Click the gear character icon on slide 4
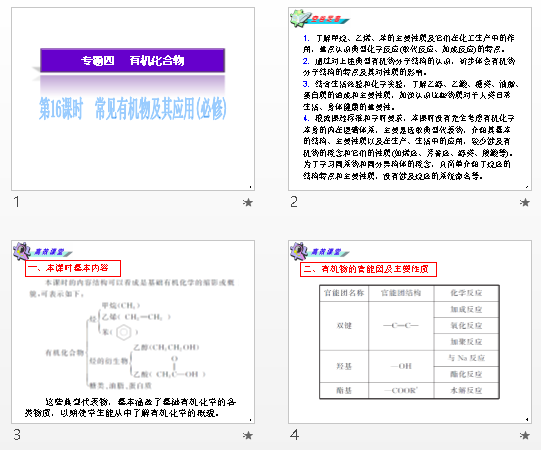 coord(298,251)
